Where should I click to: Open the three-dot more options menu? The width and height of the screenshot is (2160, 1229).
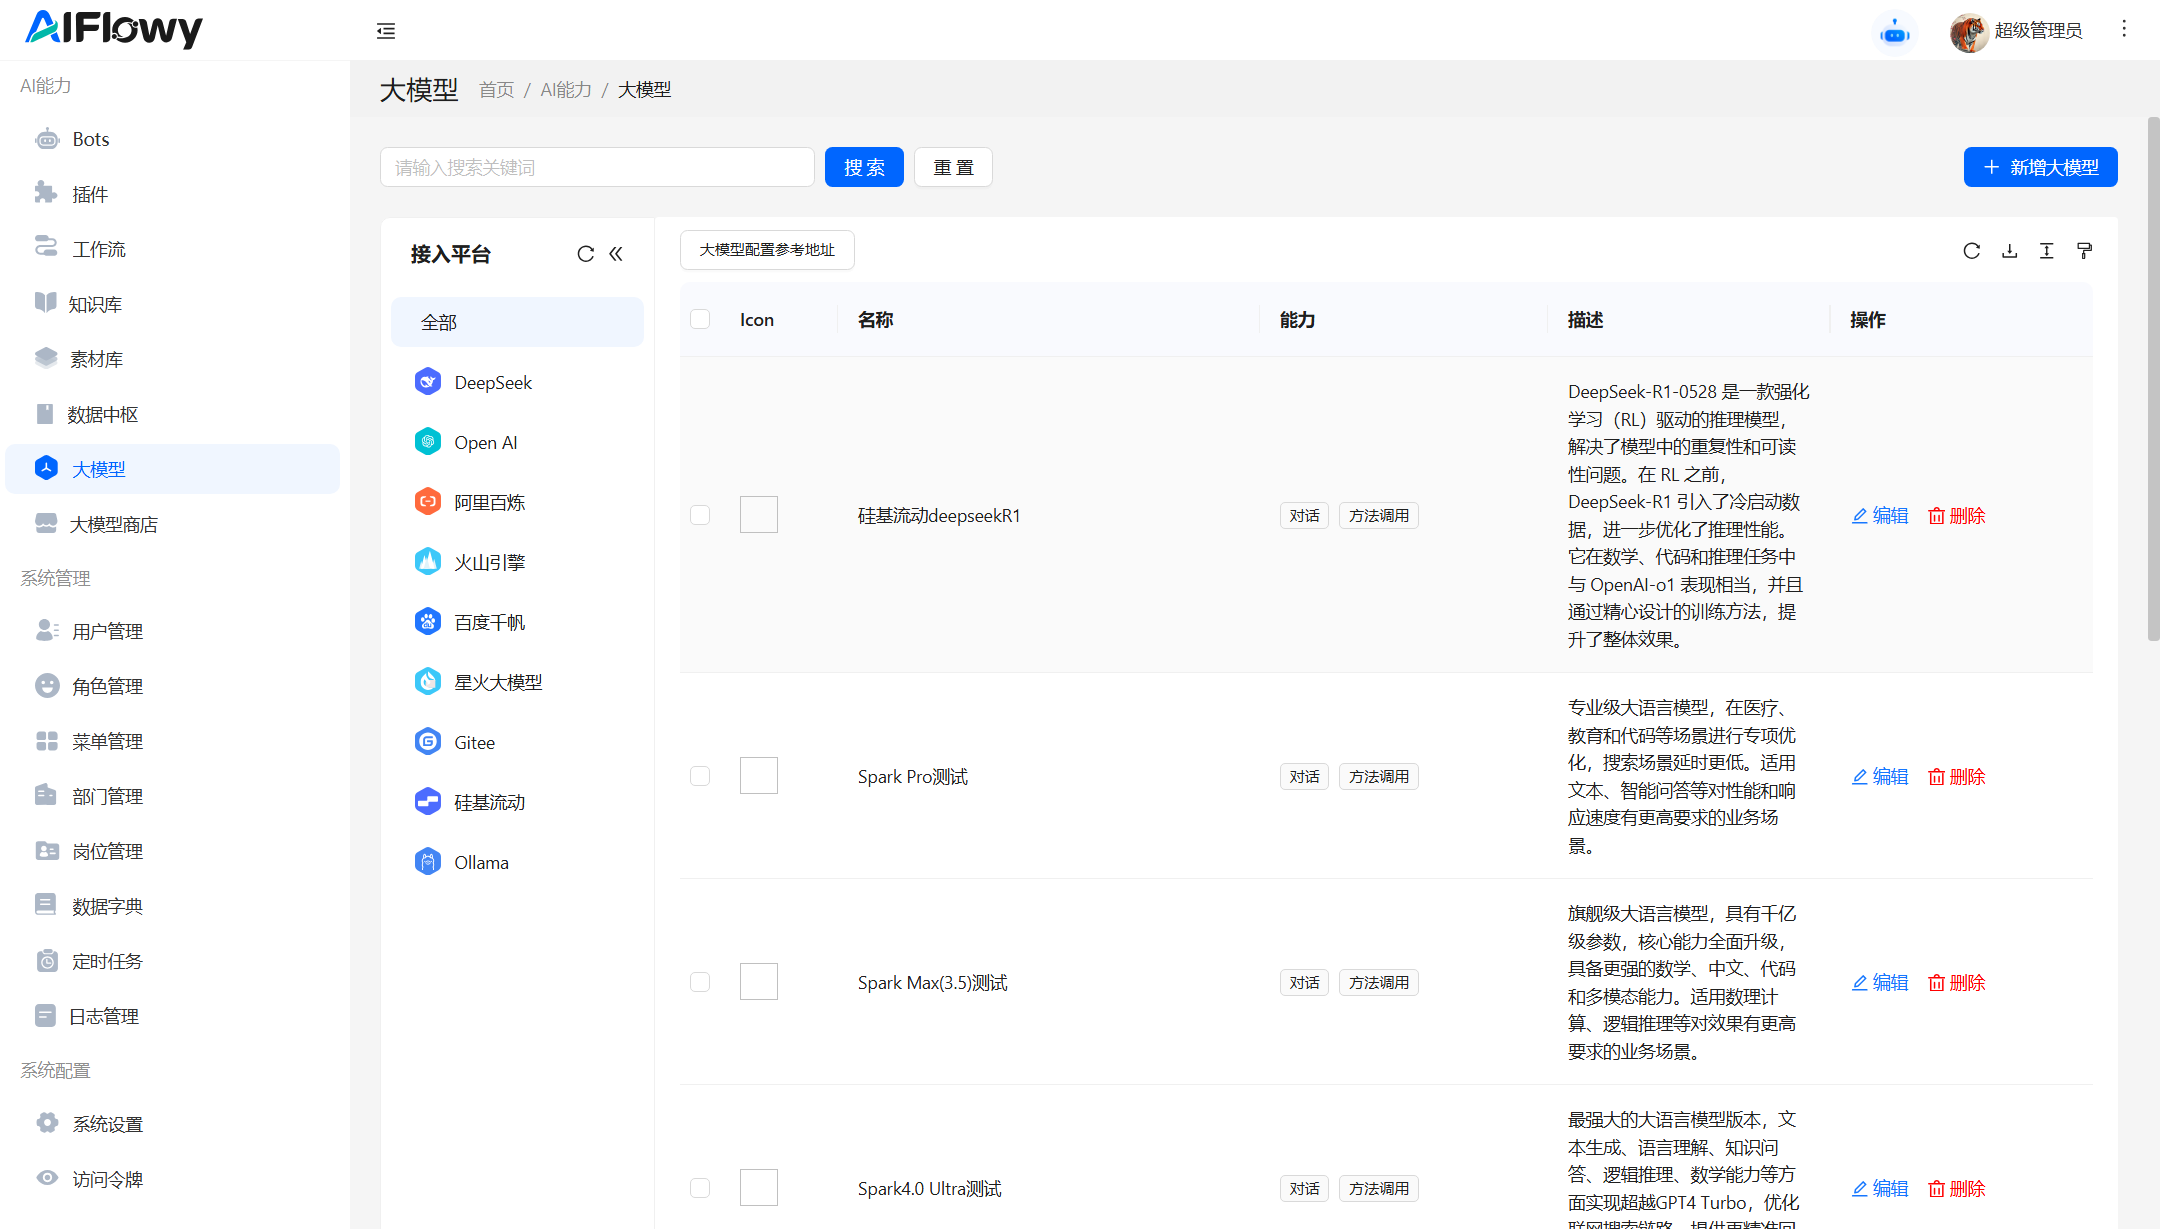pos(2124,29)
